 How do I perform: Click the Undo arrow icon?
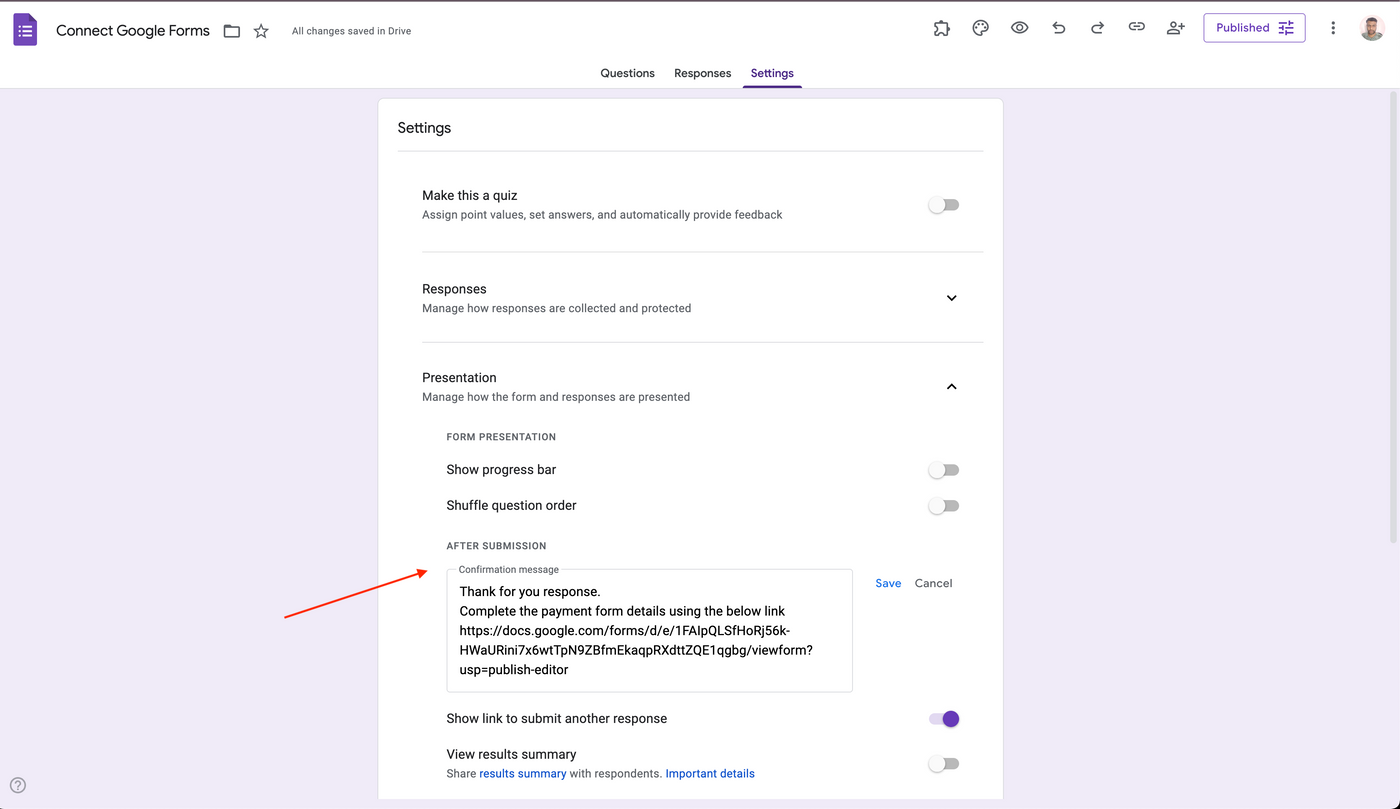tap(1058, 28)
